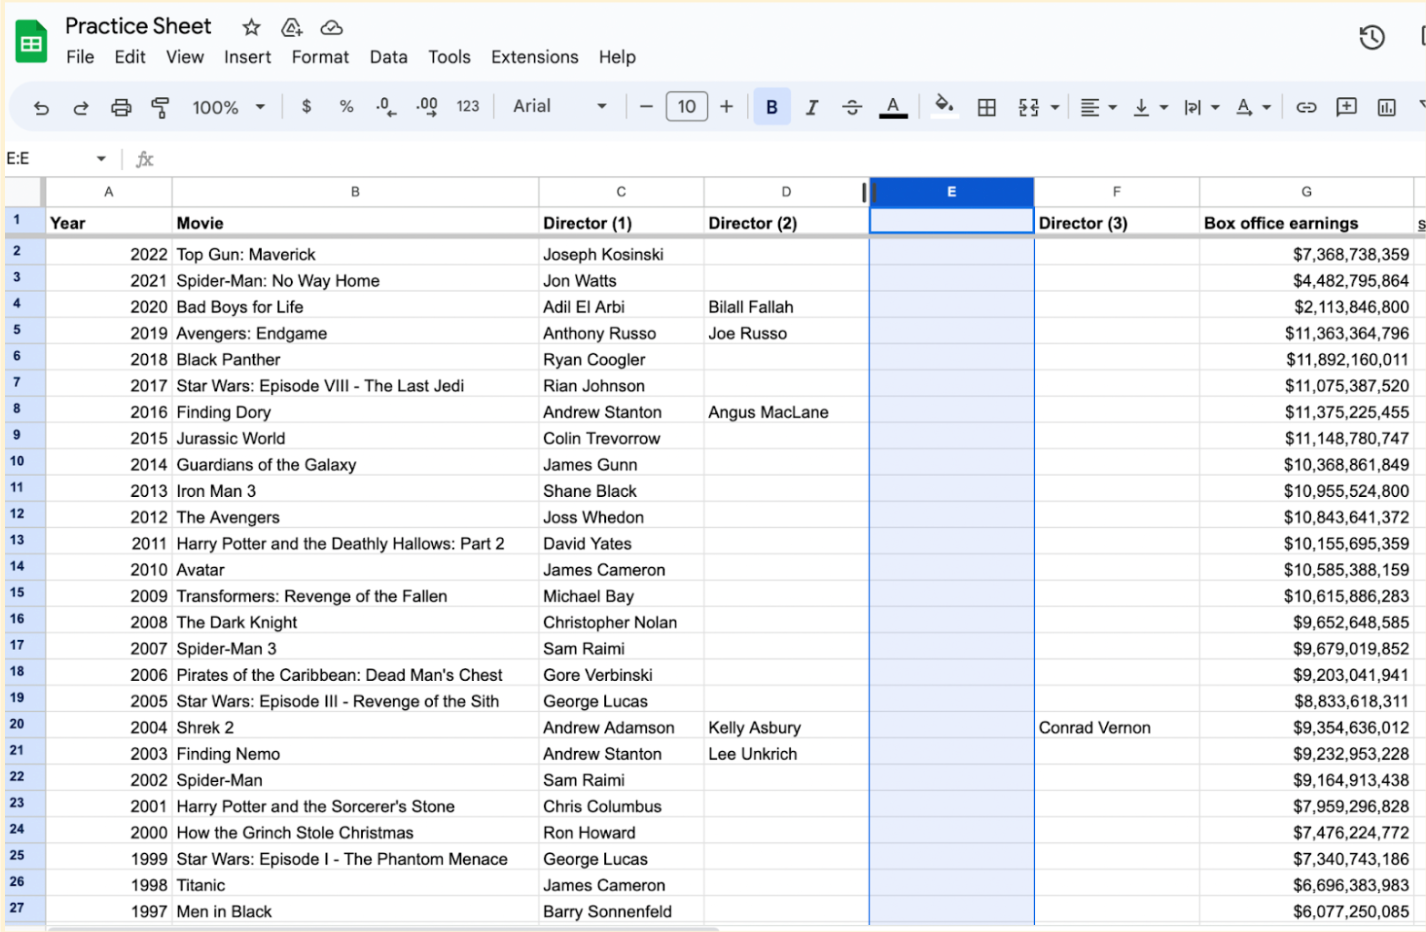Click the Director (2) header cell

click(786, 223)
